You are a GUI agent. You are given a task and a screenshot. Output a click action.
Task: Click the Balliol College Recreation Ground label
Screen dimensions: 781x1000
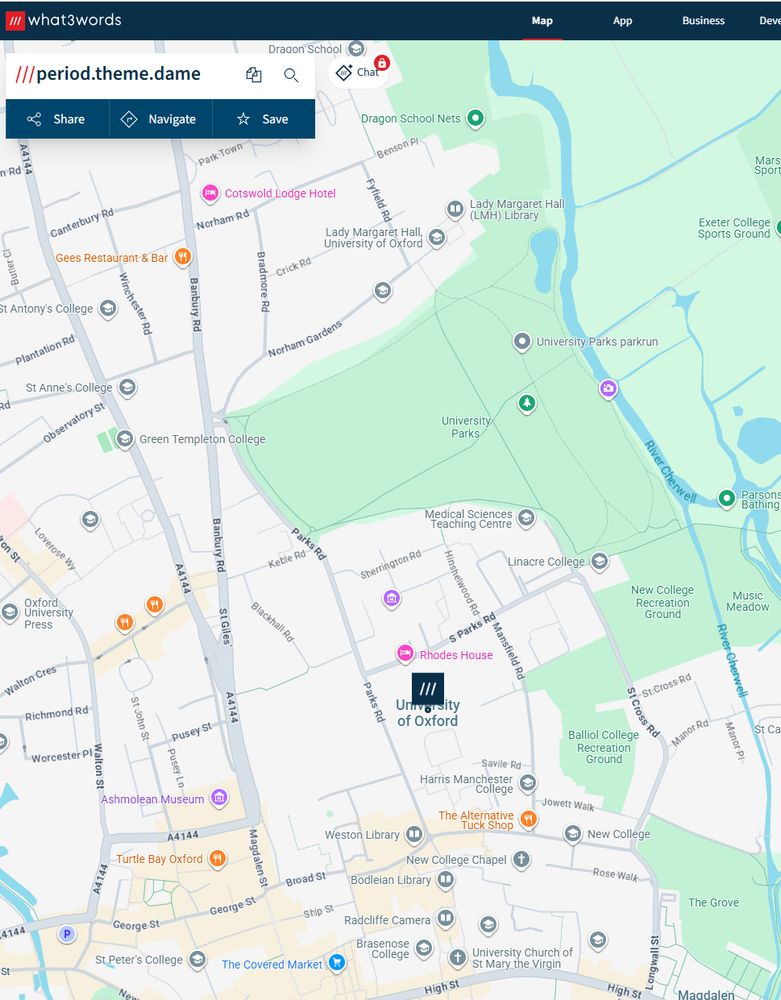point(603,747)
